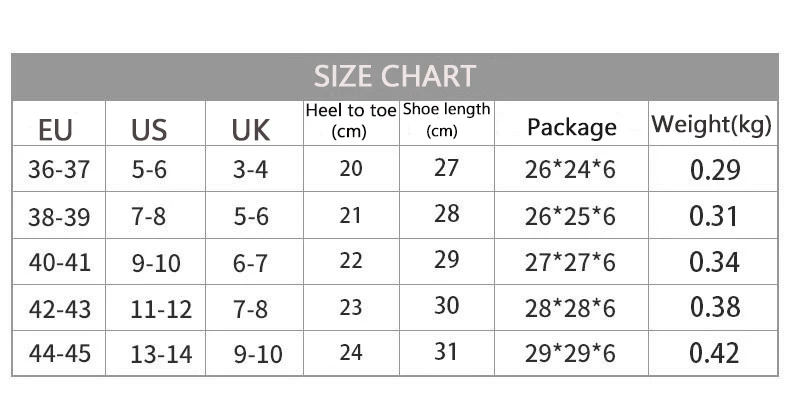Click the Weight(kg) column header

click(x=711, y=125)
